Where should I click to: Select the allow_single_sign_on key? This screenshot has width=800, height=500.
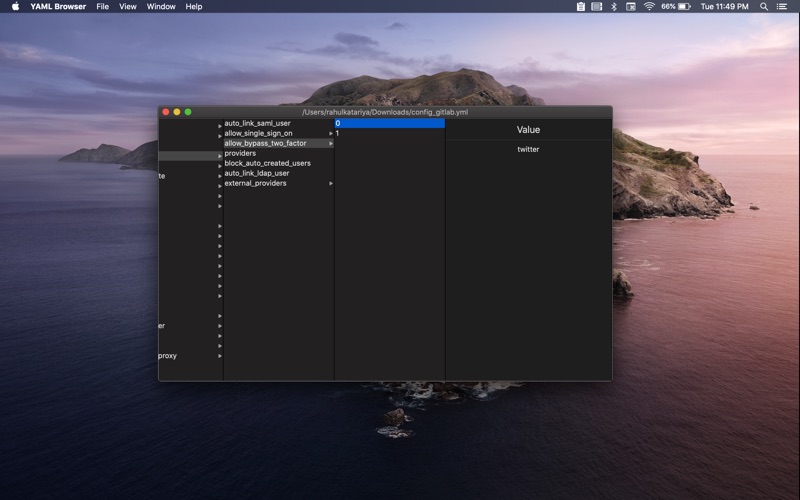pos(279,133)
